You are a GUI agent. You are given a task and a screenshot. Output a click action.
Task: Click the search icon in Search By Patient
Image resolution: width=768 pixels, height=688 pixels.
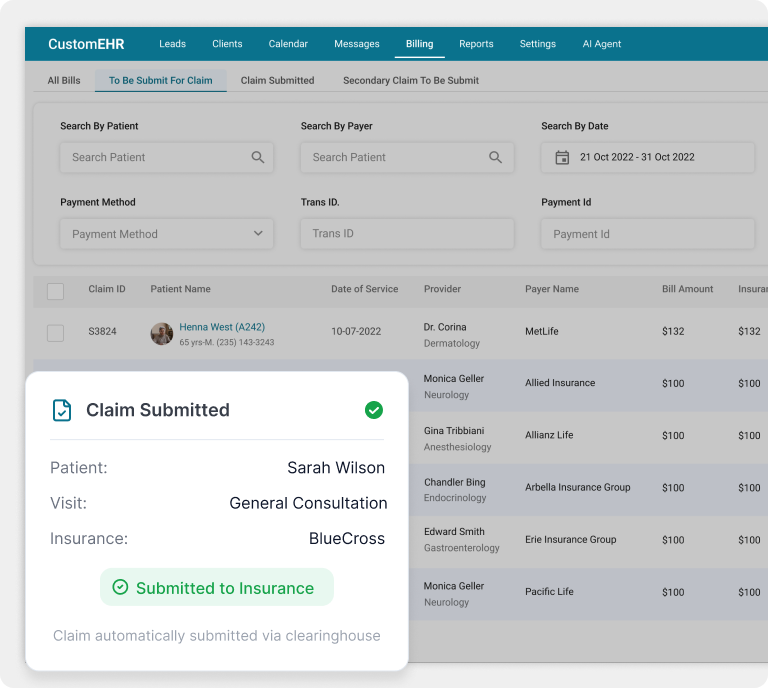258,157
